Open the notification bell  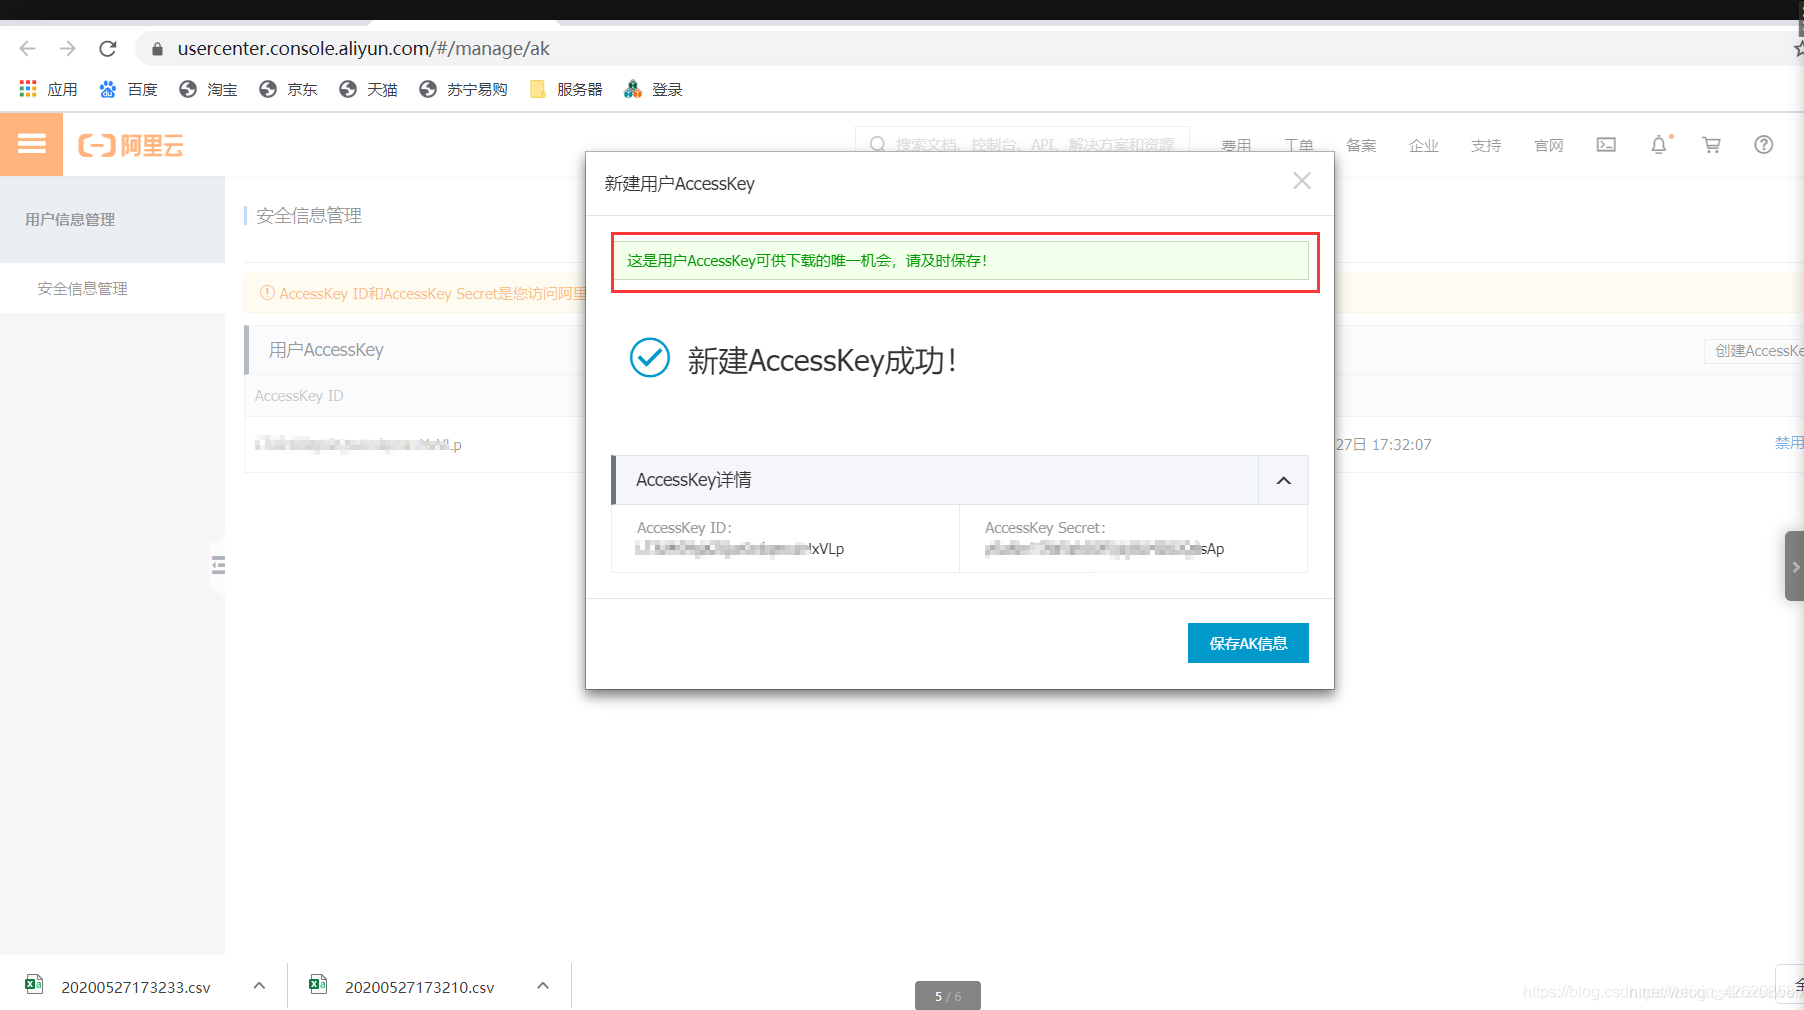click(1659, 145)
